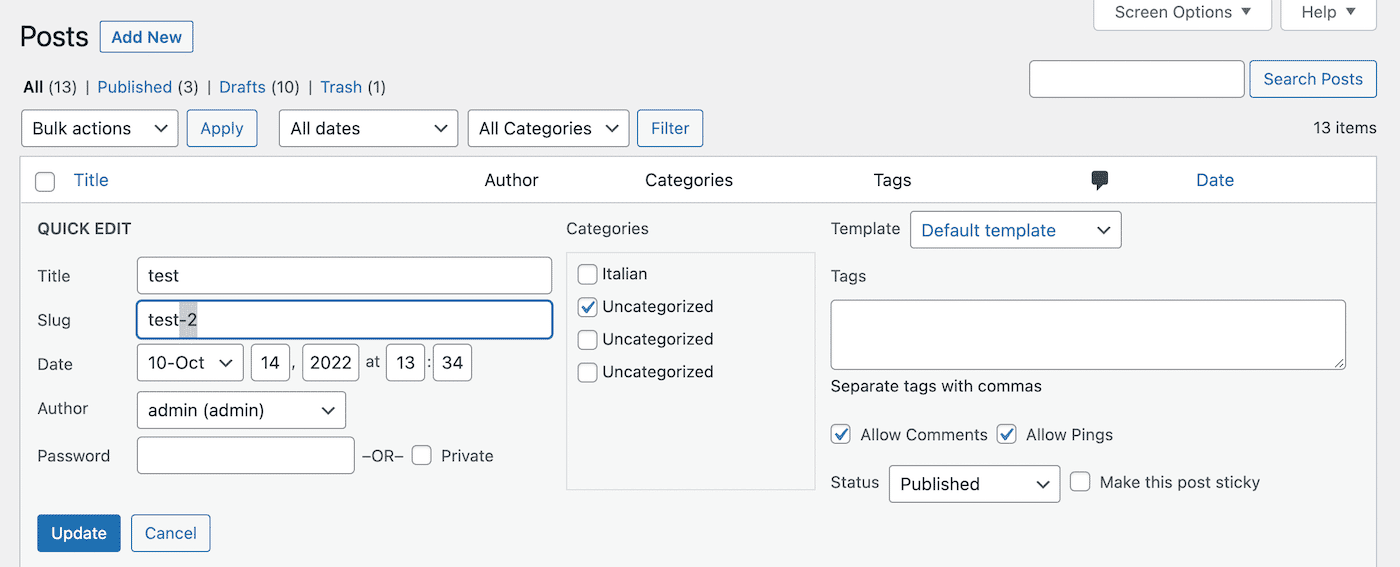Screen dimensions: 1400x567
Task: Check the Italian category checkbox
Action: coord(588,274)
